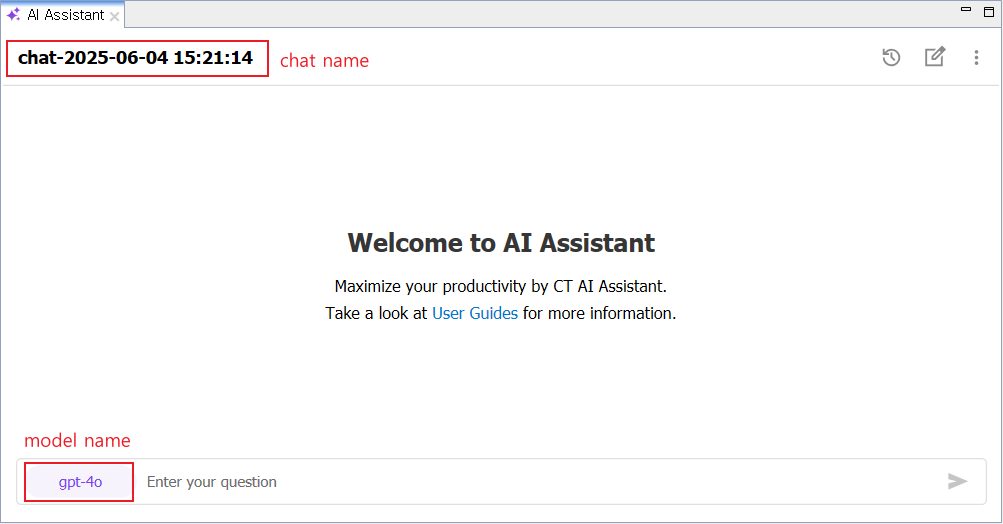Viewport: 1003px width, 524px height.
Task: Open the gpt-4o model selector
Action: [80, 482]
